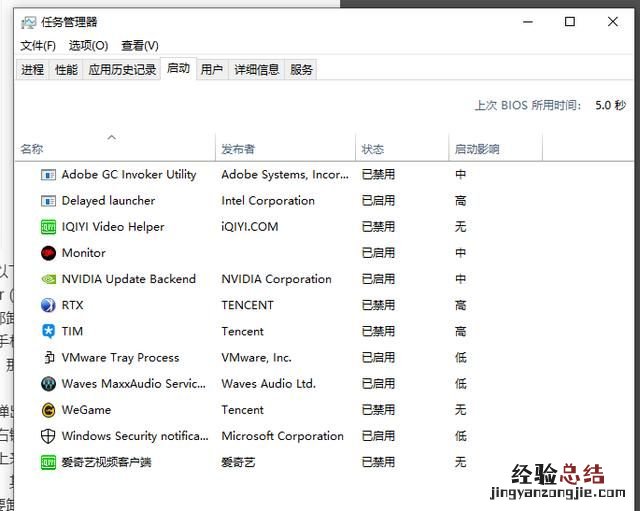640x511 pixels.
Task: Click publisher iQIYI.COM
Action: click(250, 227)
